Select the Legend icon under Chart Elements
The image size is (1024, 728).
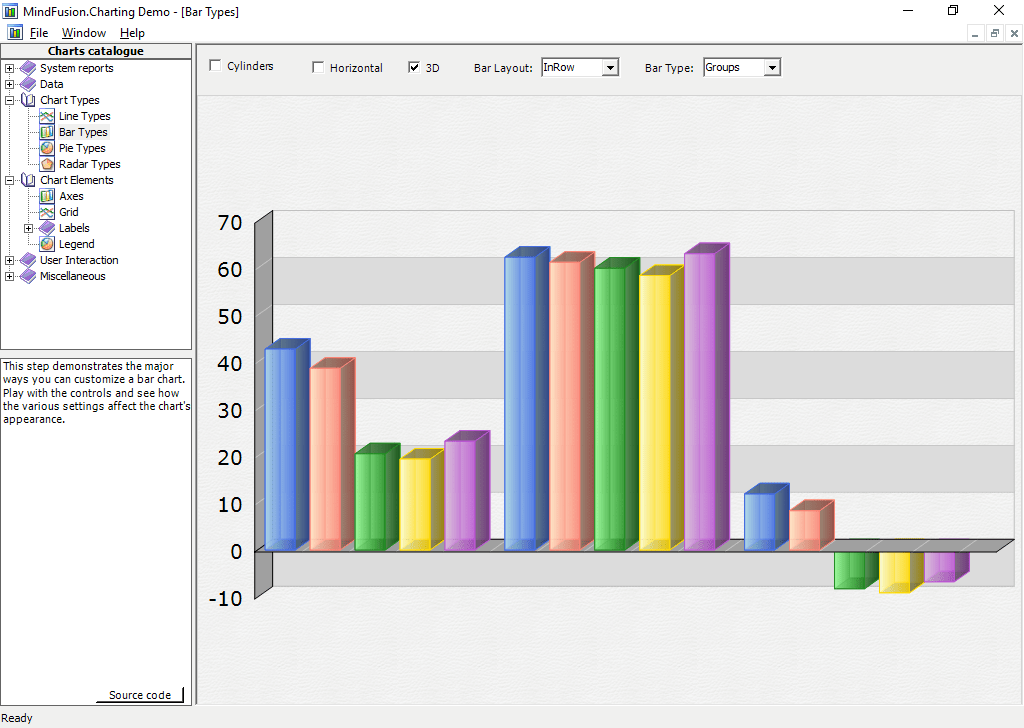pos(45,244)
